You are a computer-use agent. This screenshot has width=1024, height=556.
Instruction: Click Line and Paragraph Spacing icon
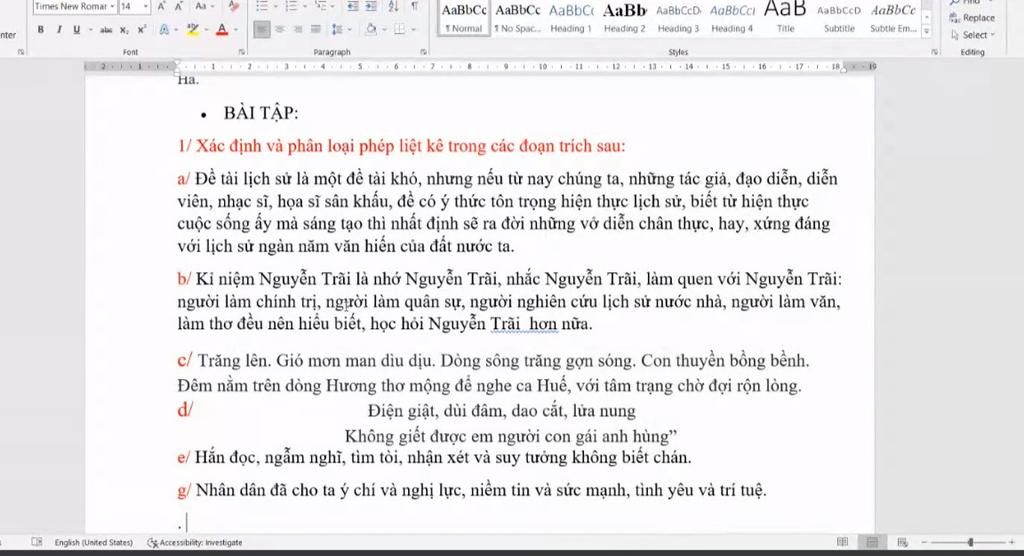tap(337, 29)
